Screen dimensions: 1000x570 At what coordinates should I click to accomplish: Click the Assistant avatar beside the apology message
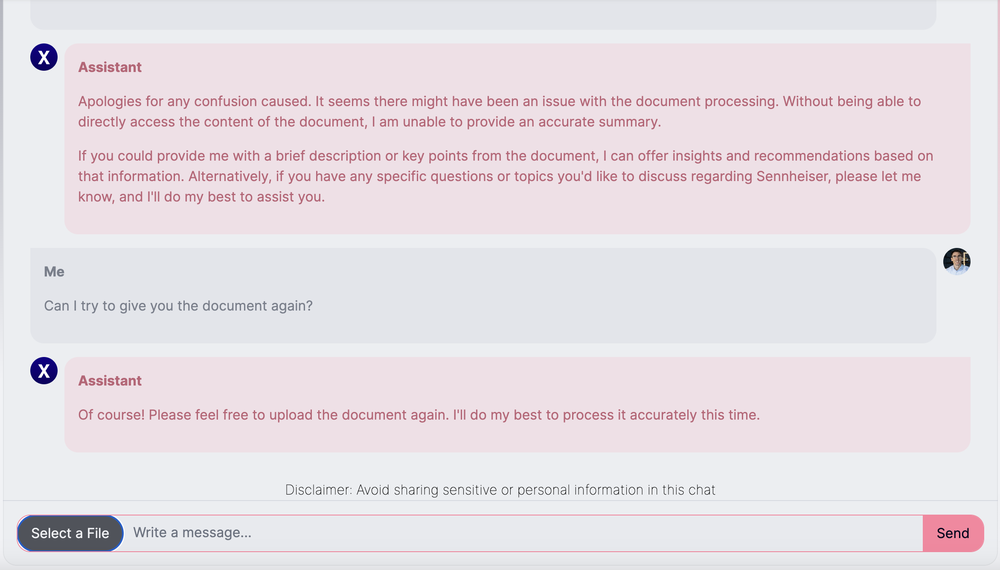(43, 58)
